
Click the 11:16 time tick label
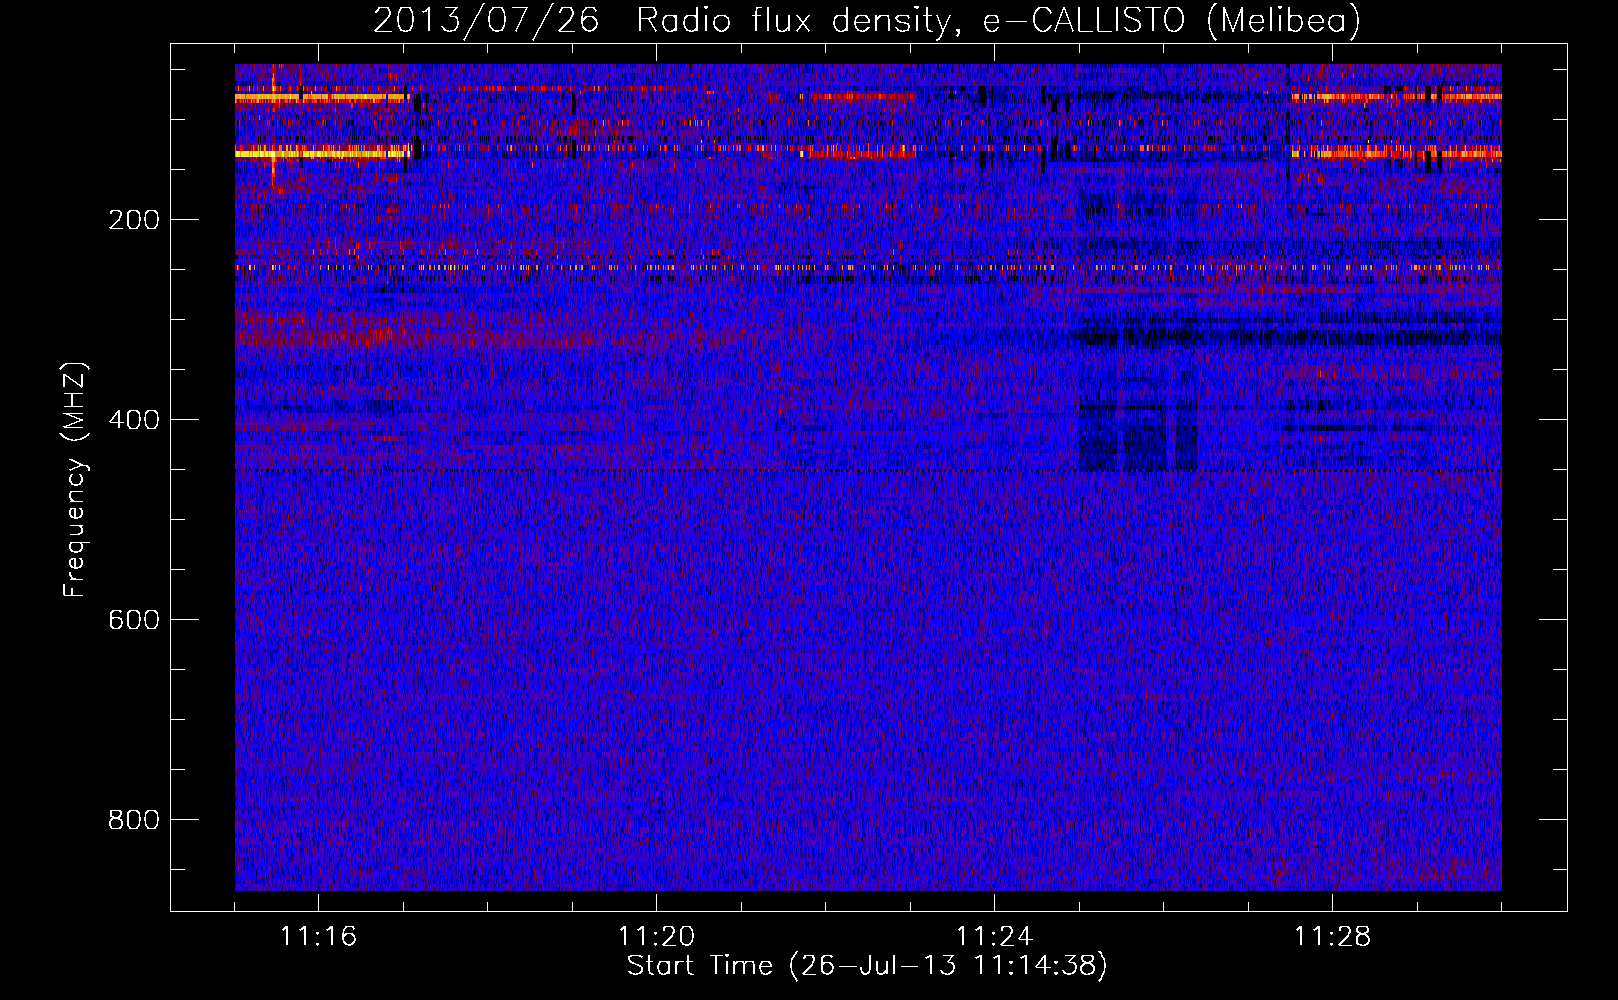tap(318, 937)
